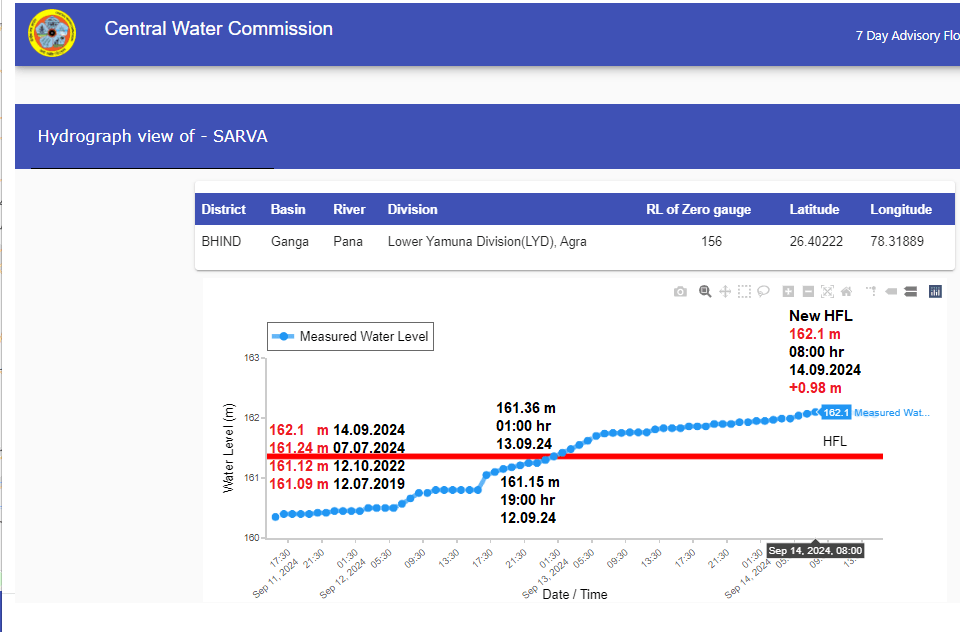The image size is (960, 632).
Task: Click the Autoscale icon
Action: [827, 292]
